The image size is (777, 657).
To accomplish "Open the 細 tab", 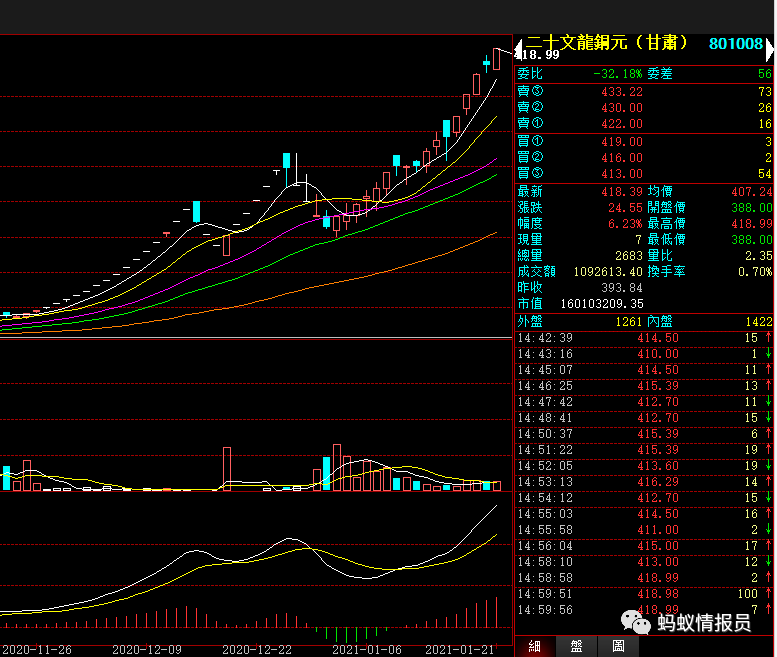I will click(535, 647).
